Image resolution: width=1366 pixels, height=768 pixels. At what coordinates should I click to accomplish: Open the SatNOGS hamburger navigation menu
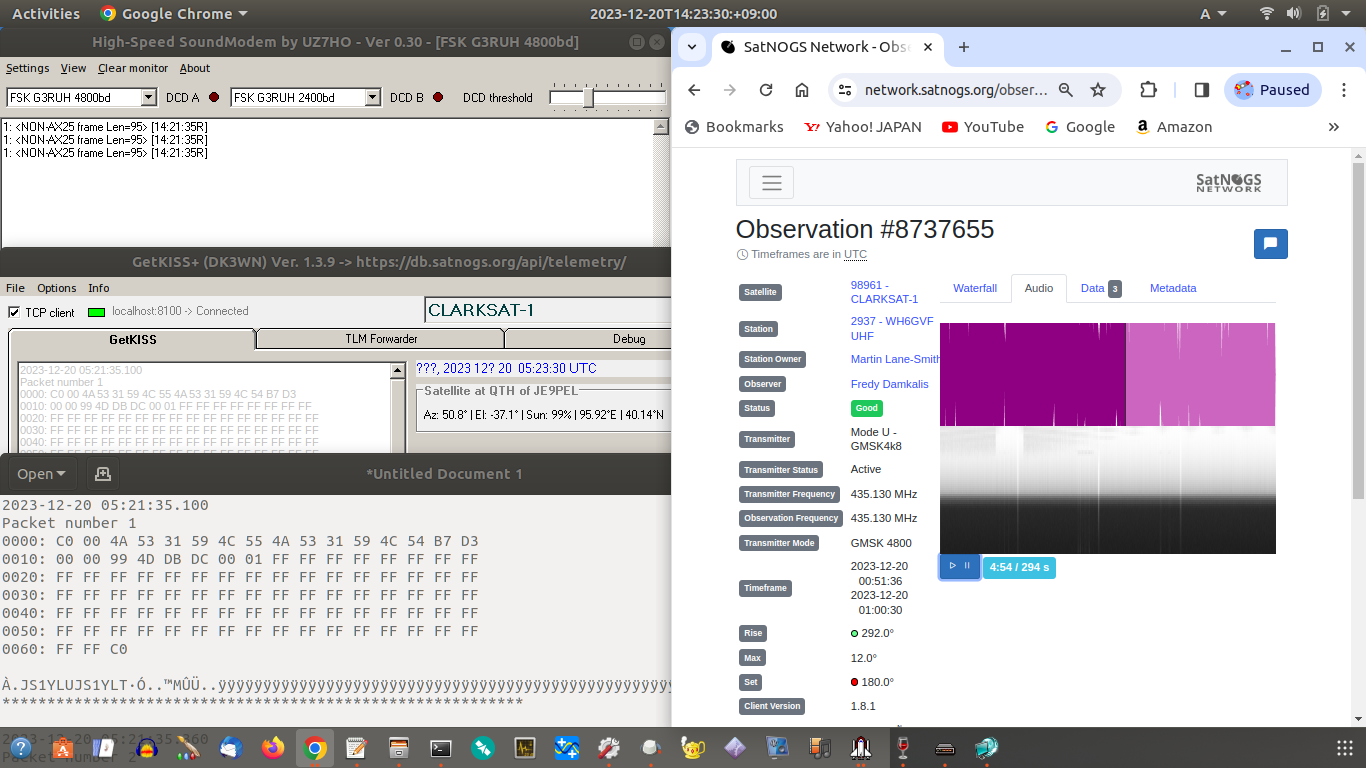(771, 183)
